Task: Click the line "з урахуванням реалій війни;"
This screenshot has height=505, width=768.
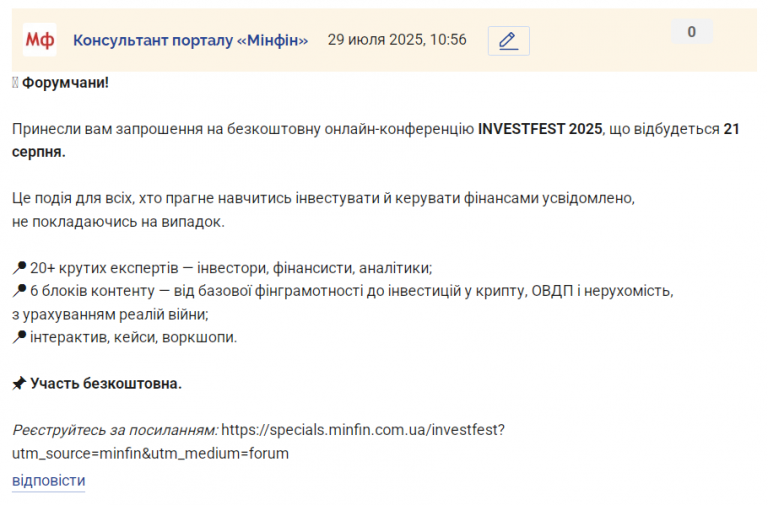Action: (x=110, y=314)
